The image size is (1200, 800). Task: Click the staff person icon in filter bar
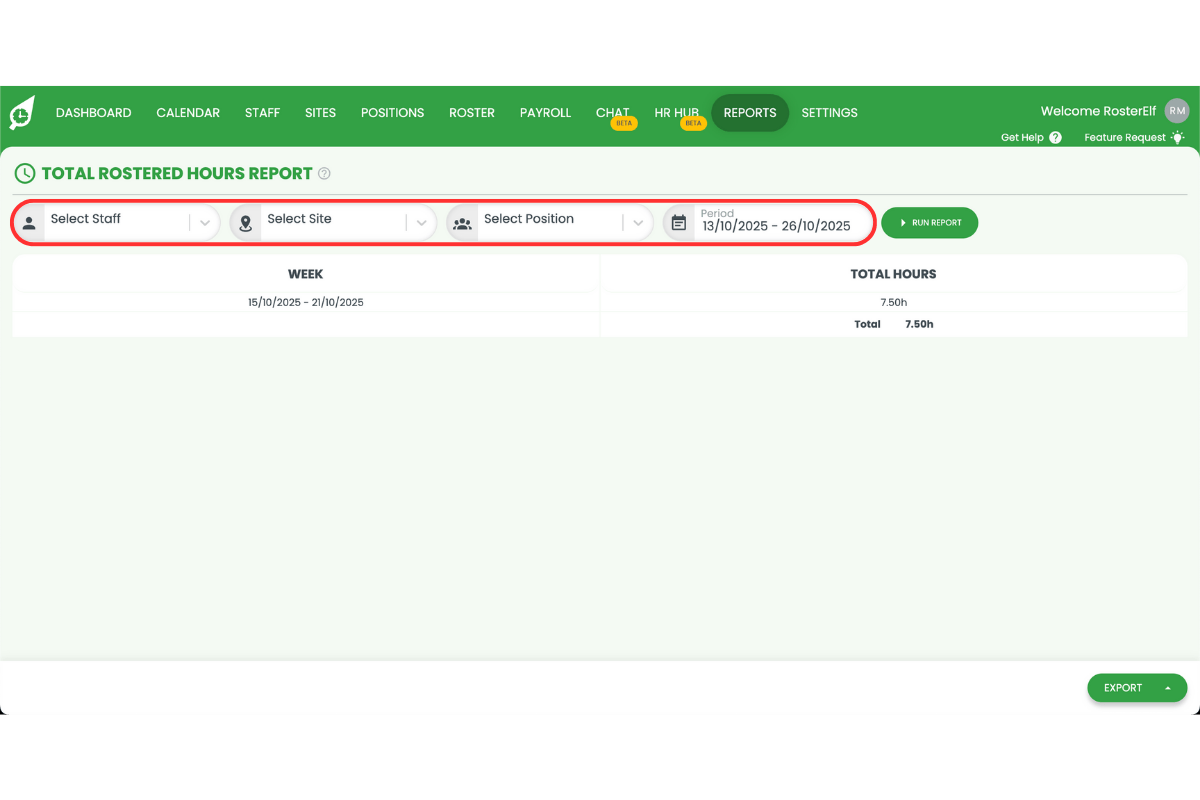tap(29, 221)
